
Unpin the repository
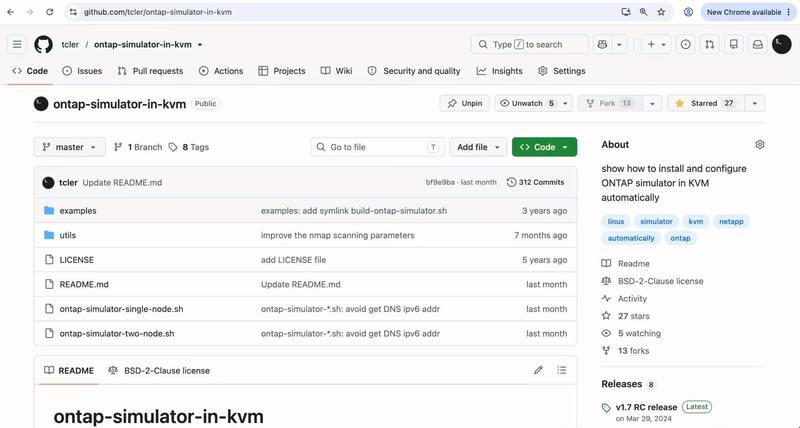pyautogui.click(x=465, y=103)
